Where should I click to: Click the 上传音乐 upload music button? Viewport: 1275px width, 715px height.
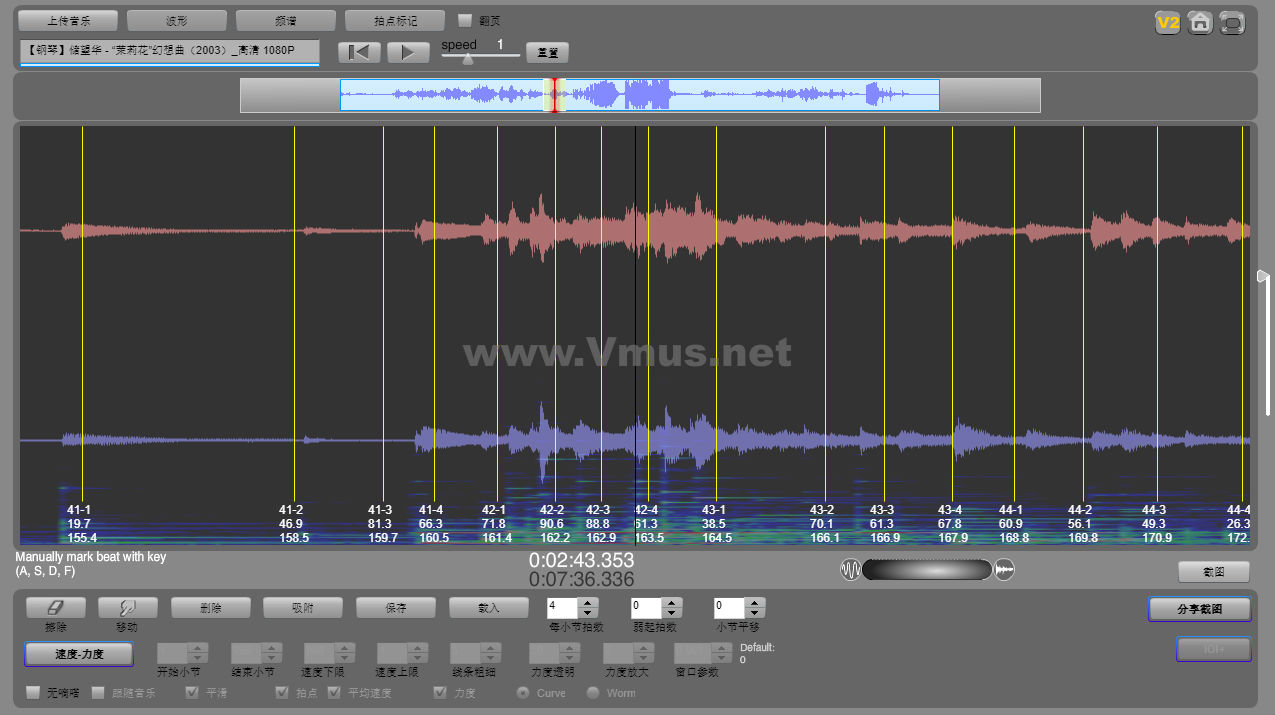(x=68, y=20)
